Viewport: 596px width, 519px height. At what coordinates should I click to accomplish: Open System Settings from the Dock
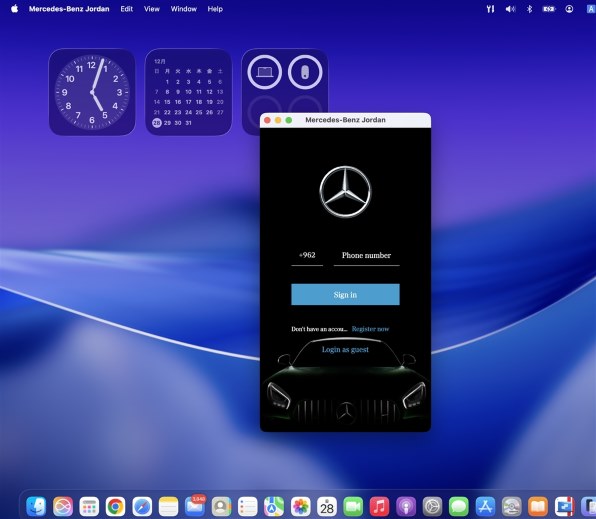point(433,506)
